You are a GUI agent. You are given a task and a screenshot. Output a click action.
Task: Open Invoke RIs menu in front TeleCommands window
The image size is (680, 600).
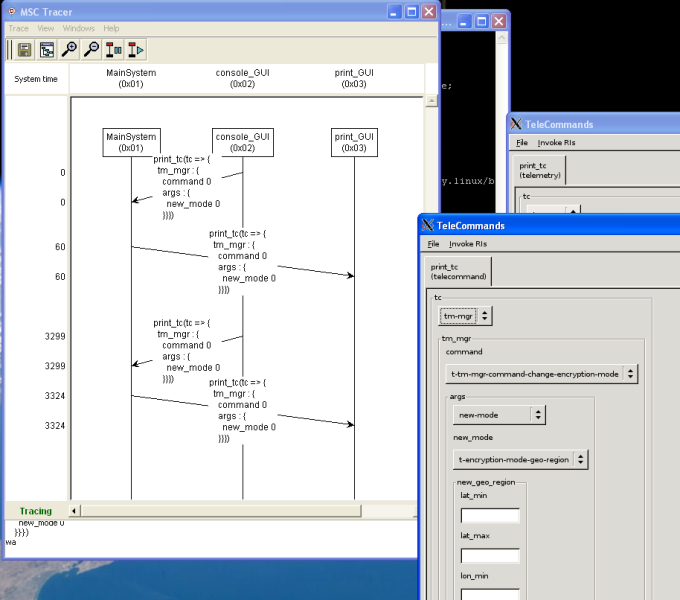pyautogui.click(x=468, y=244)
